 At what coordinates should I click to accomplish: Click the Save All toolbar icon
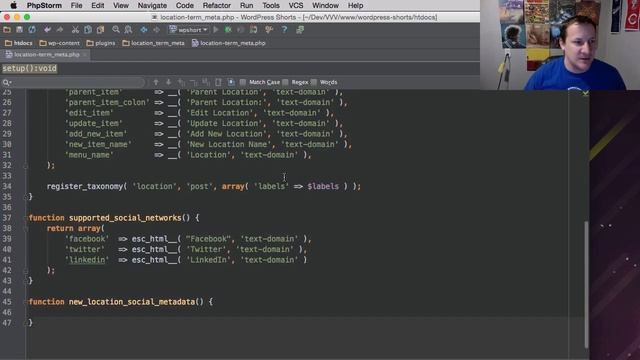(19, 30)
